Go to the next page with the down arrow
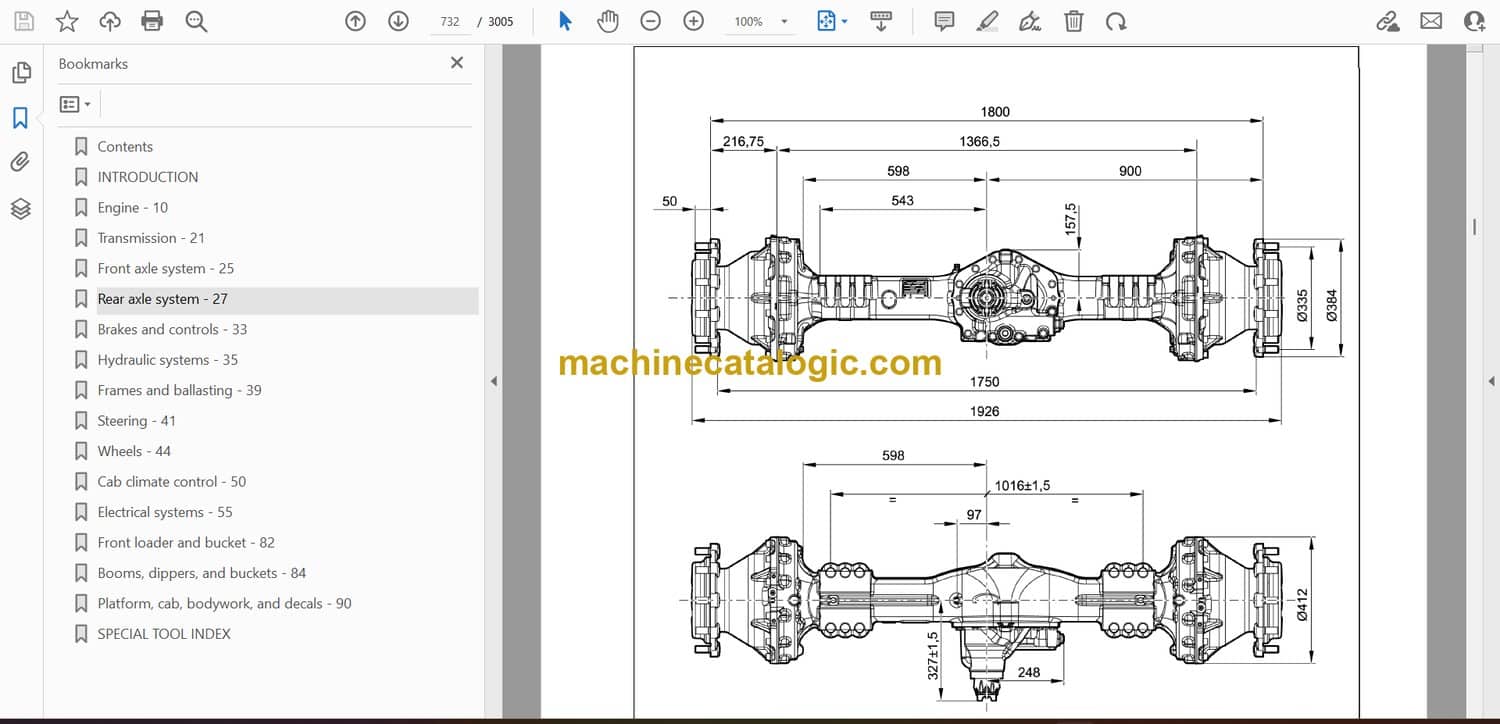 coord(398,21)
